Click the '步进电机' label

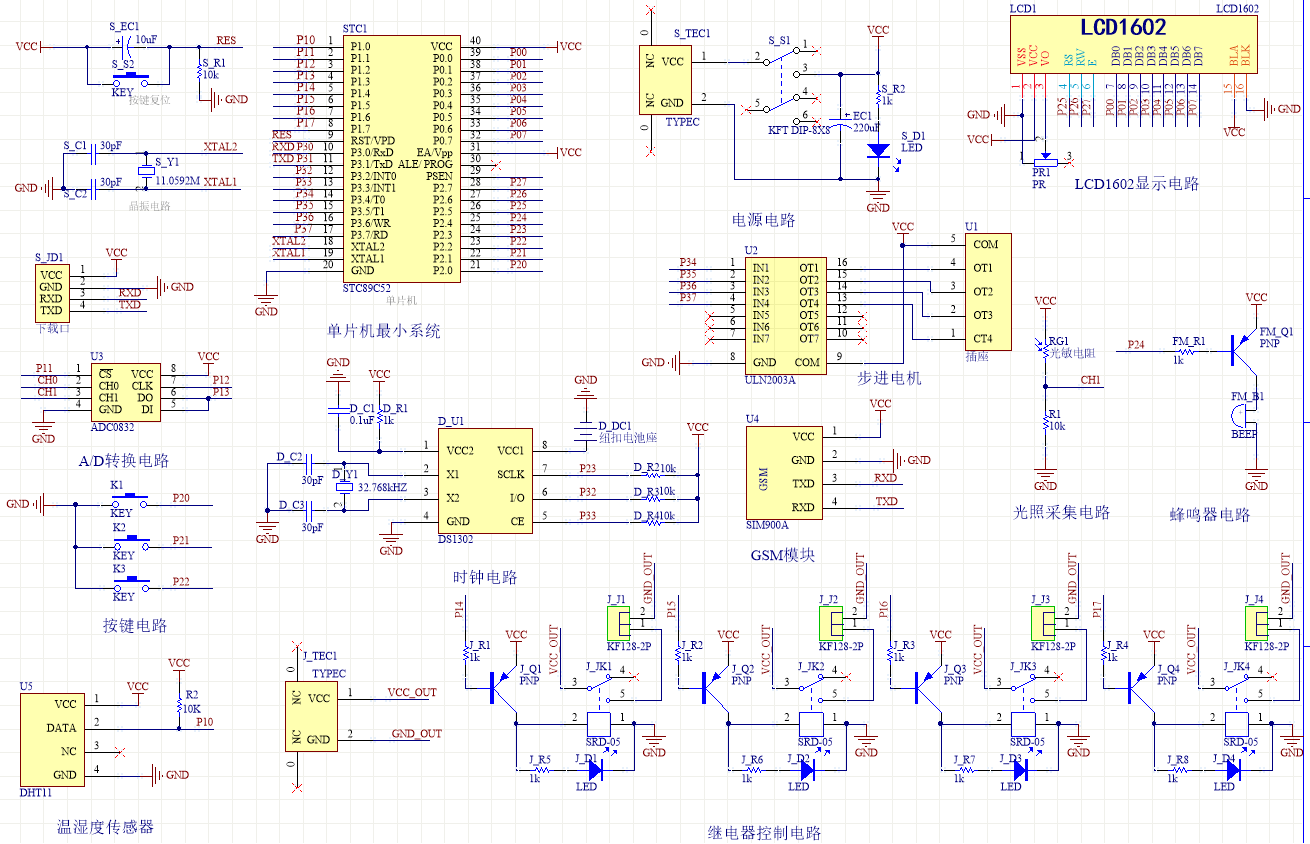point(889,378)
